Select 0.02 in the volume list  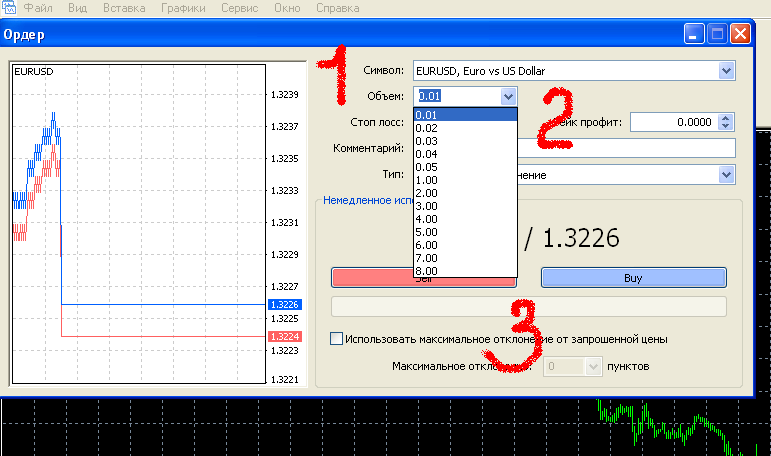(465, 128)
